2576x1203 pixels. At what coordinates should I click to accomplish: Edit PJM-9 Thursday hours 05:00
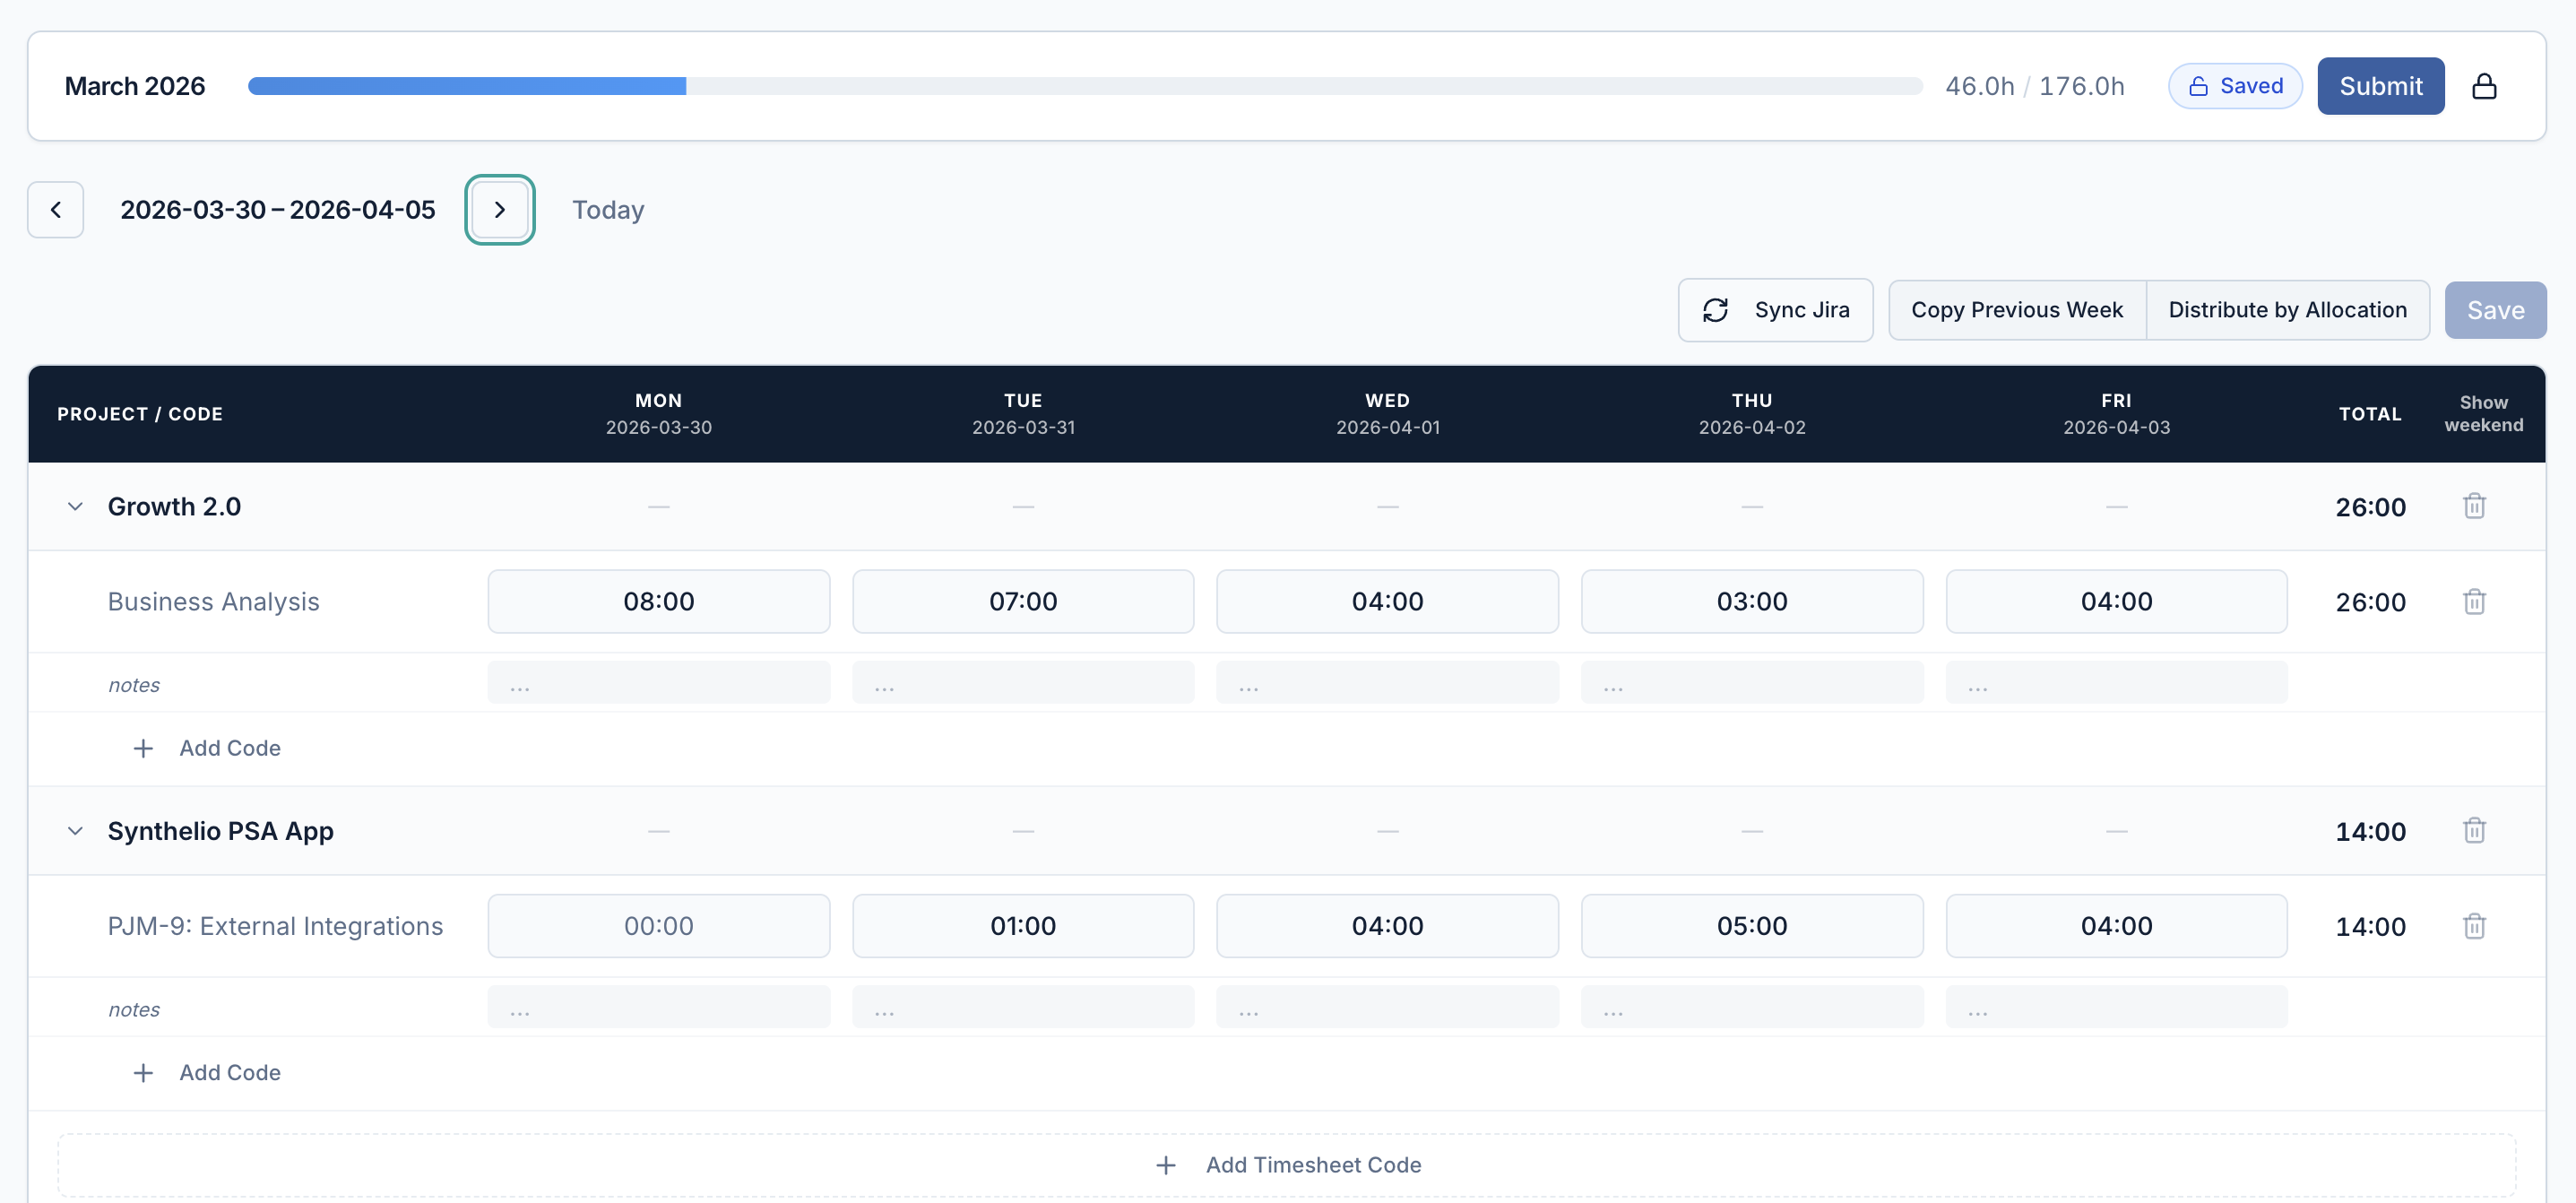[1751, 926]
